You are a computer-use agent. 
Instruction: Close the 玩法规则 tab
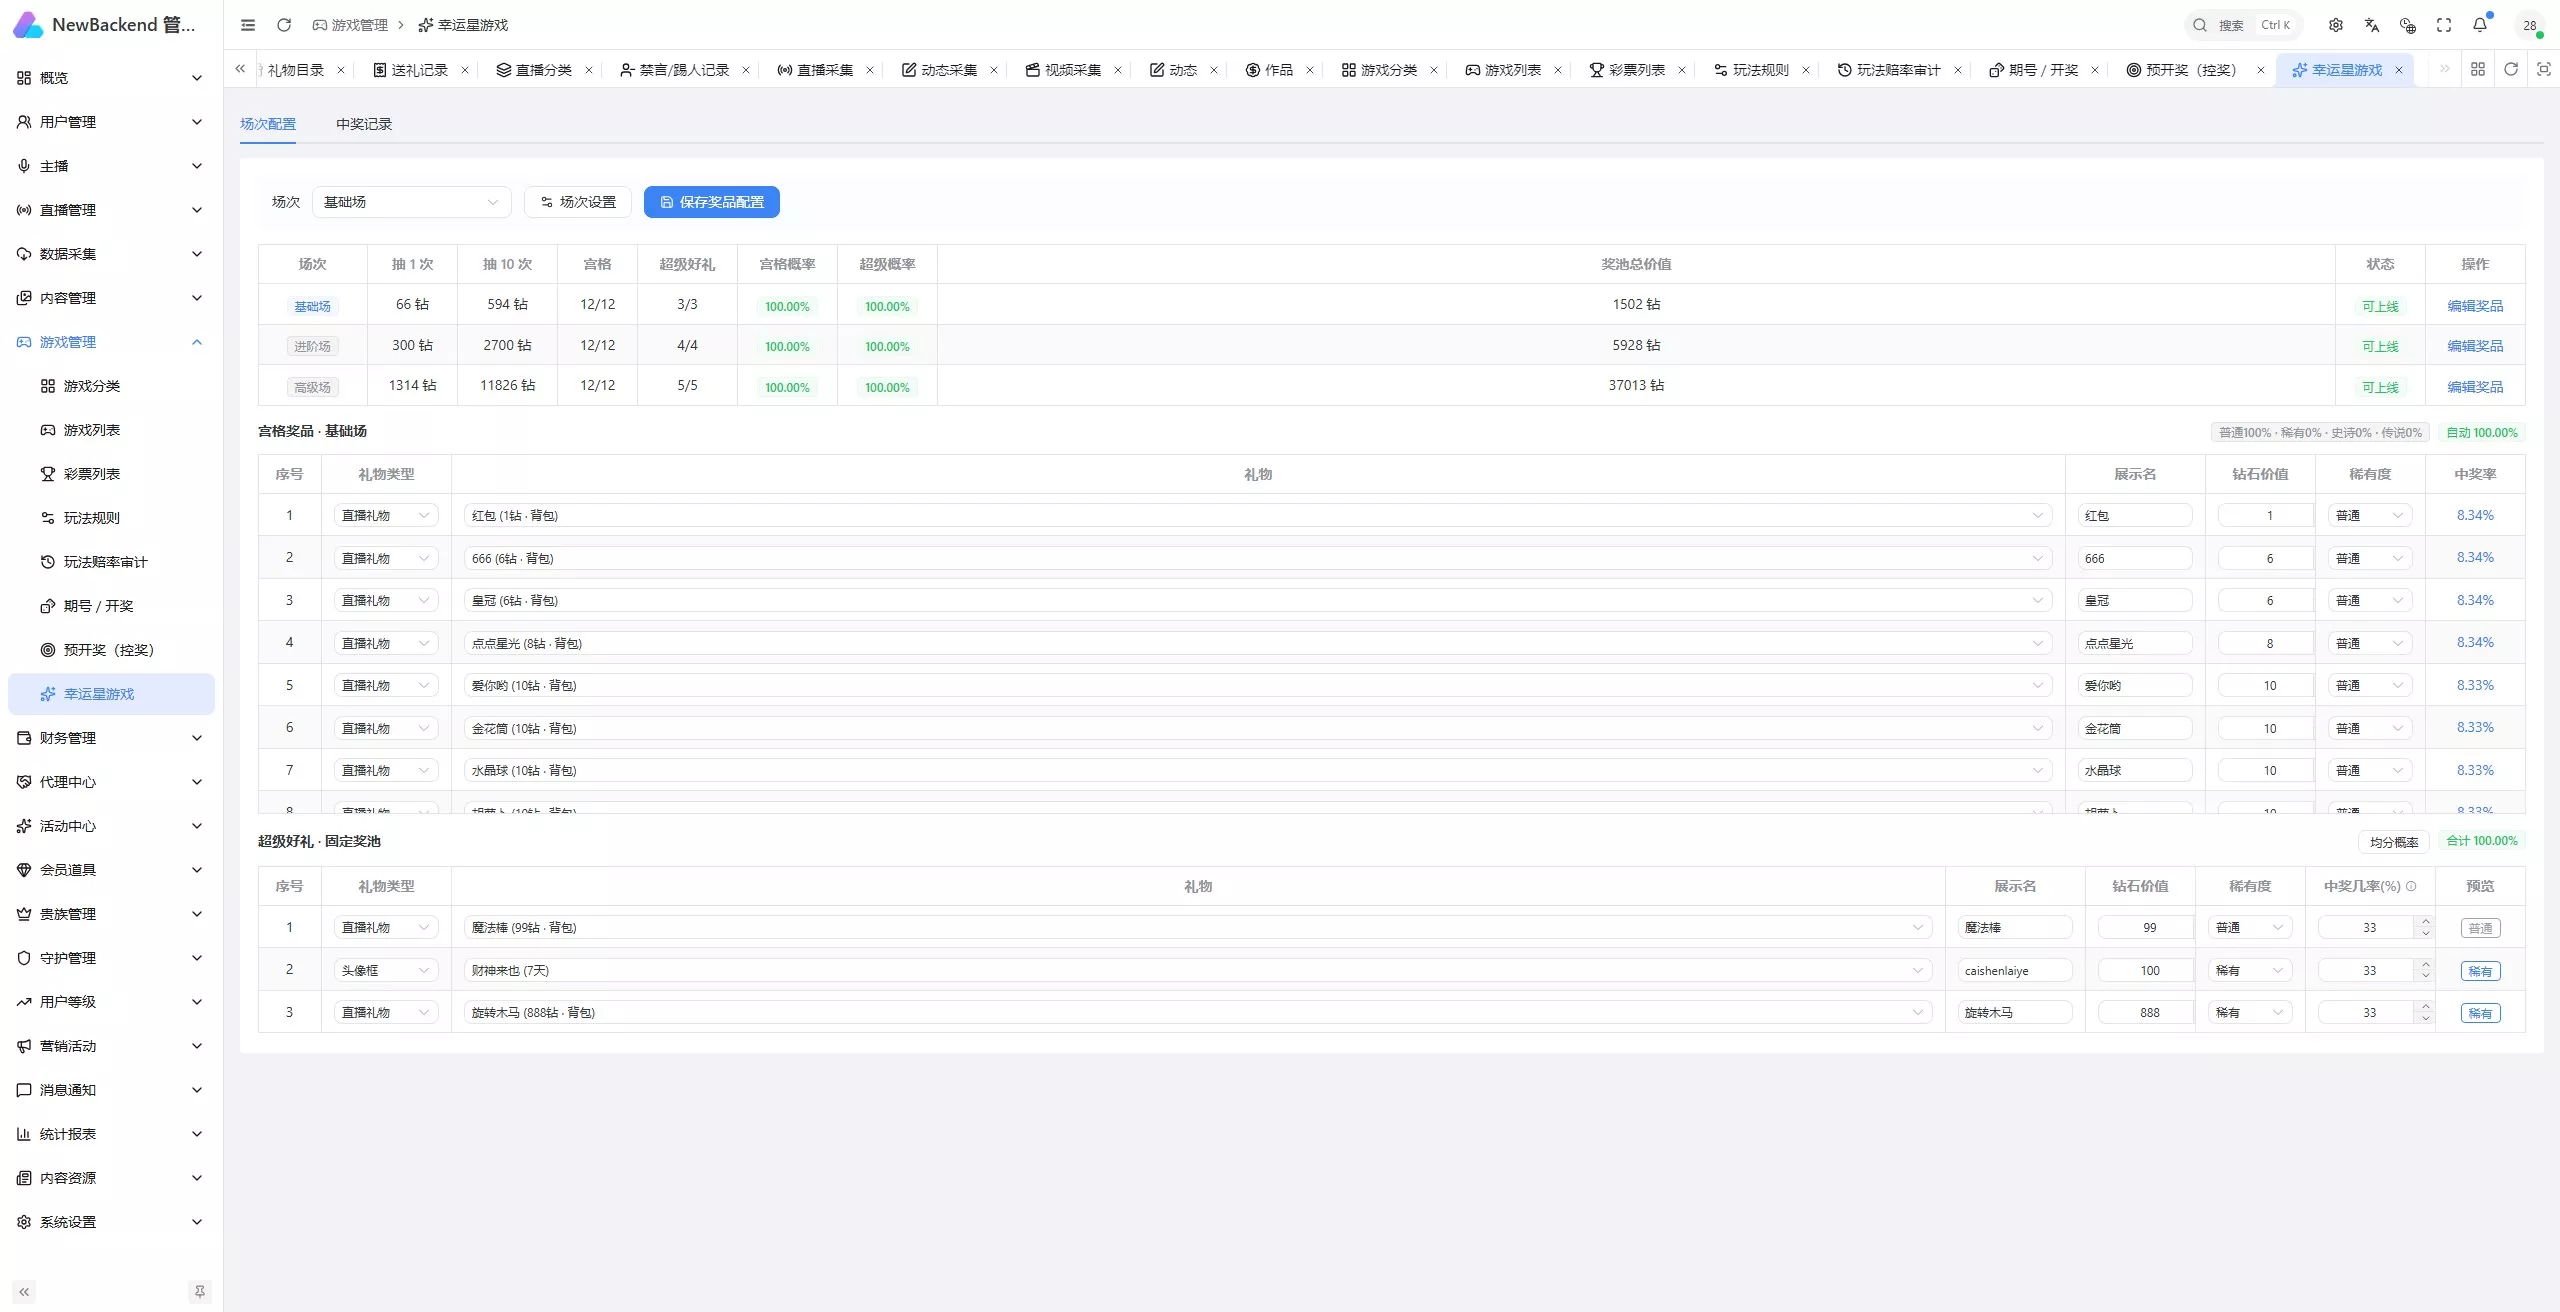coord(1806,70)
